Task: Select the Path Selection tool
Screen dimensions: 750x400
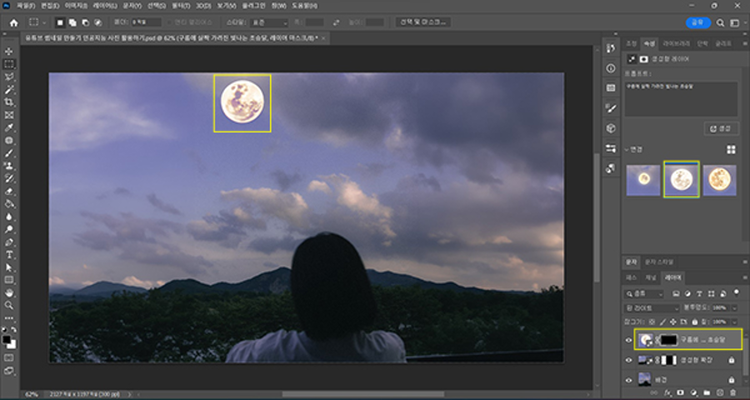Action: (x=9, y=267)
